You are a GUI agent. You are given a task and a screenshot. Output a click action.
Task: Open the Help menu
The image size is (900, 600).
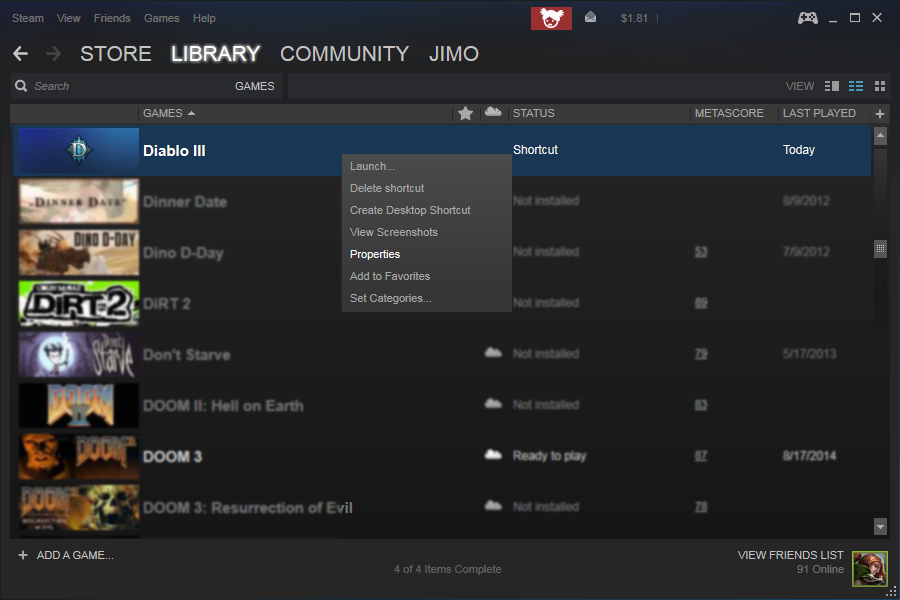[204, 18]
